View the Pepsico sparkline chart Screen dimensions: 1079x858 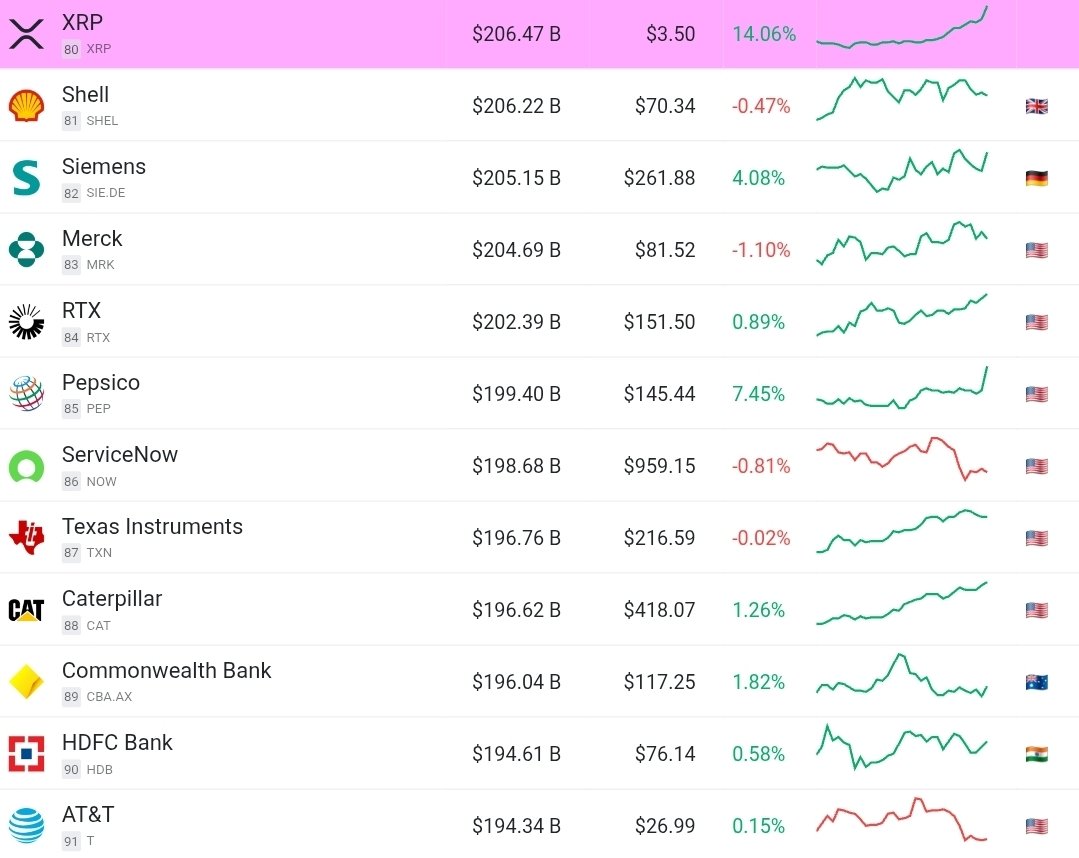pyautogui.click(x=902, y=388)
